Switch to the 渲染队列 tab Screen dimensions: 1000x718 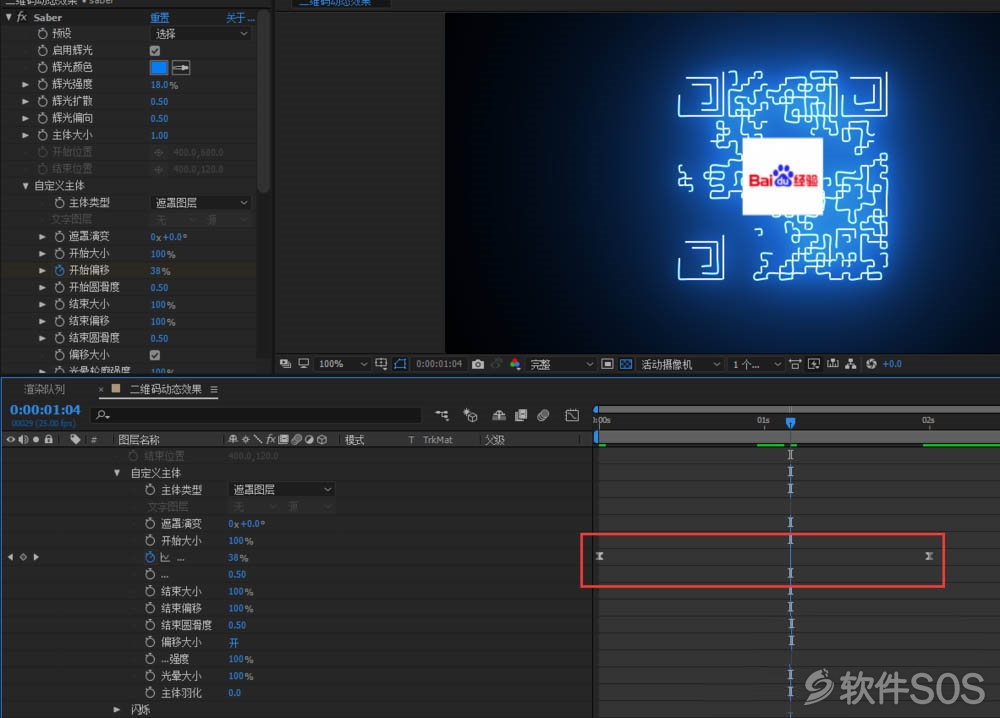[x=45, y=389]
